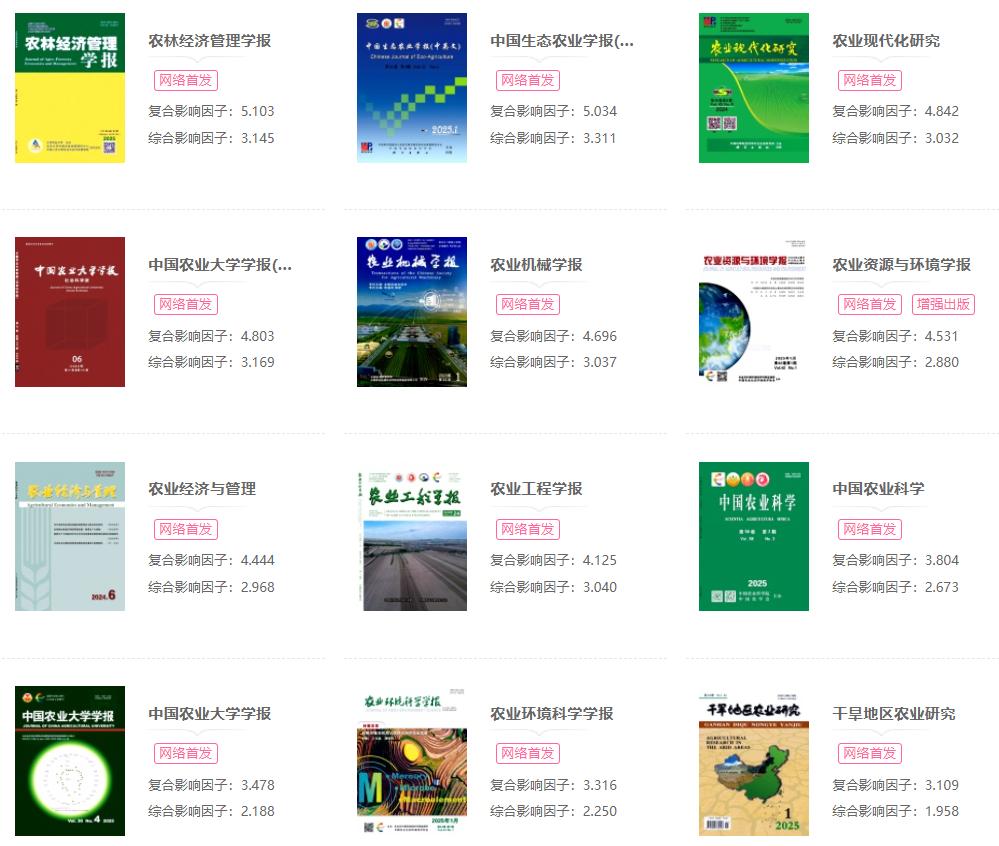Select text 复合影响因子: 4.842

[x=895, y=111]
